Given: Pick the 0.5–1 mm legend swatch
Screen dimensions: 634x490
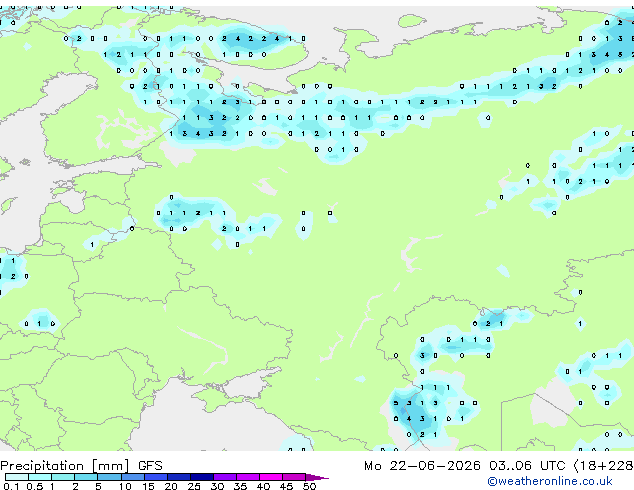Looking at the screenshot, I should (x=40, y=477).
